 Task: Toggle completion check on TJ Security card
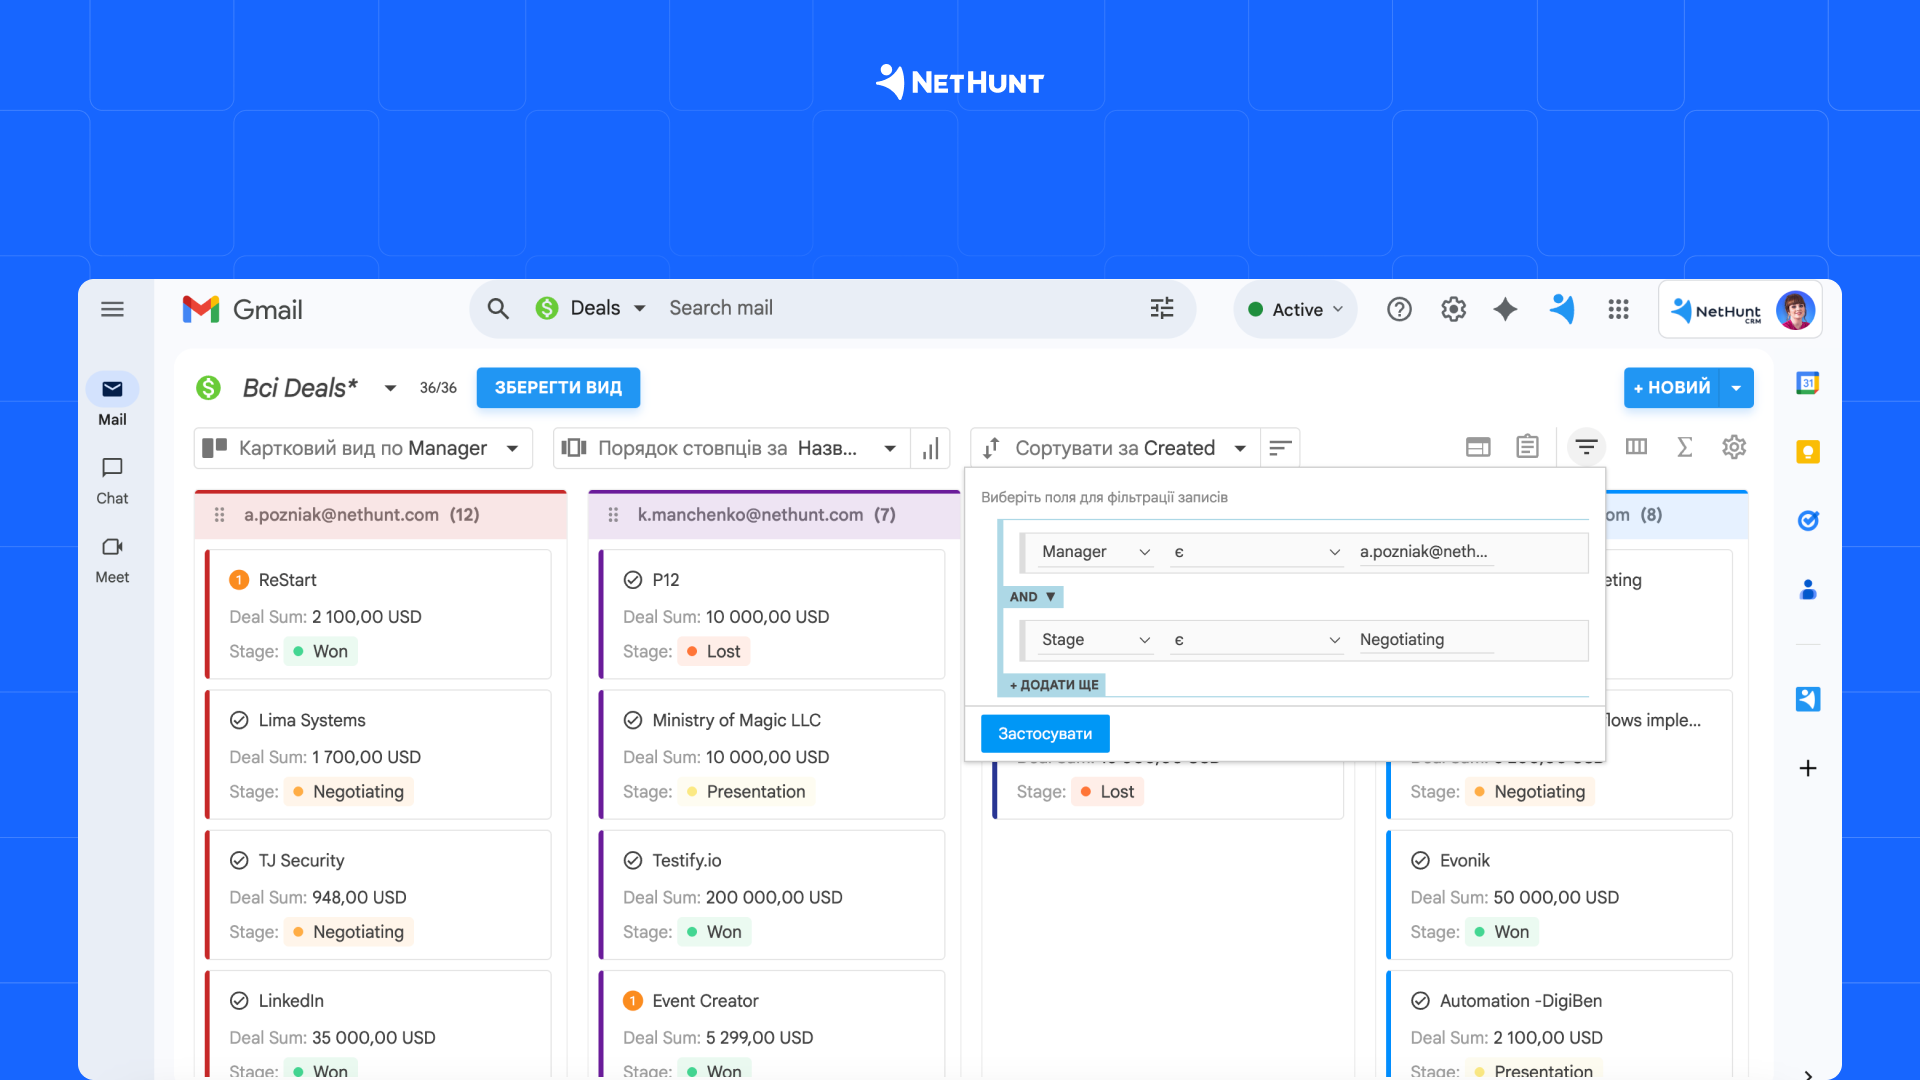click(239, 860)
